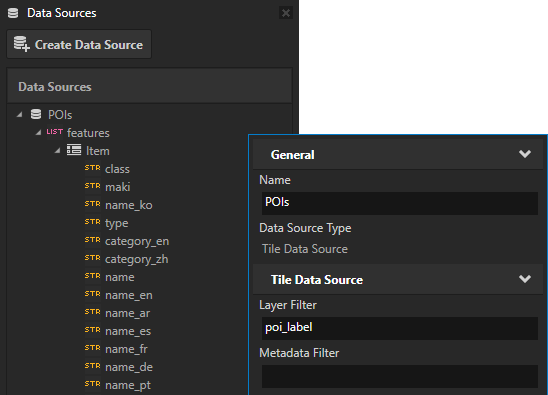Click the object icon beside Item
This screenshot has height=395, width=548.
tap(74, 150)
